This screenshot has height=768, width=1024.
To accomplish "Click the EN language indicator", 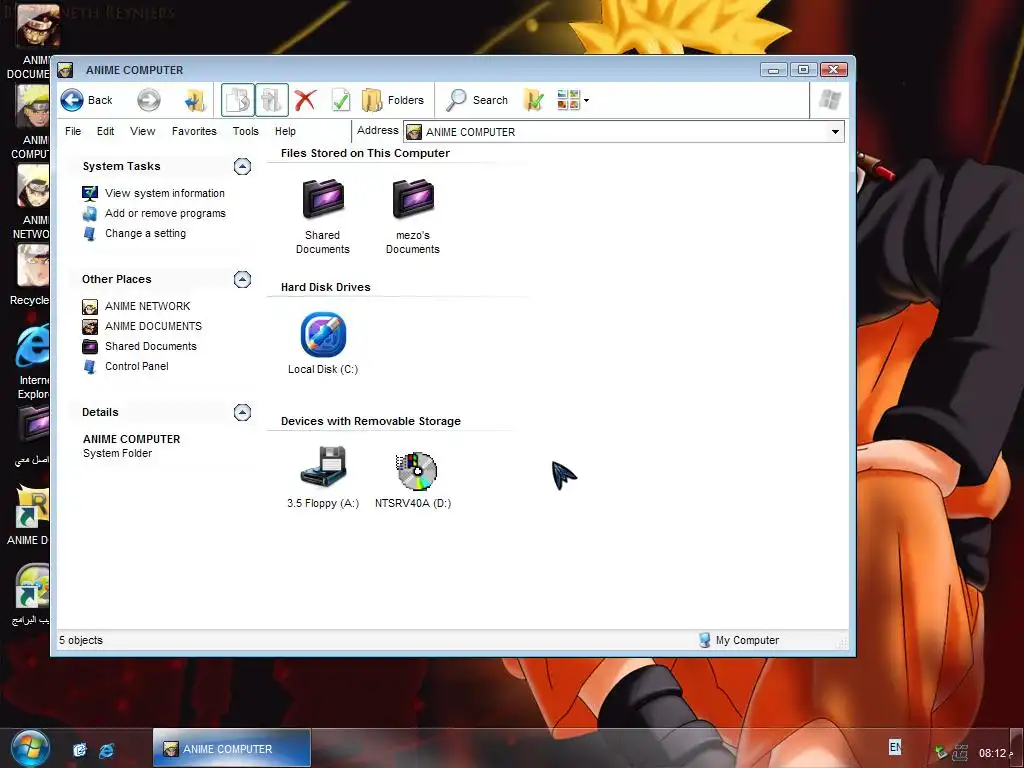I will (x=895, y=747).
